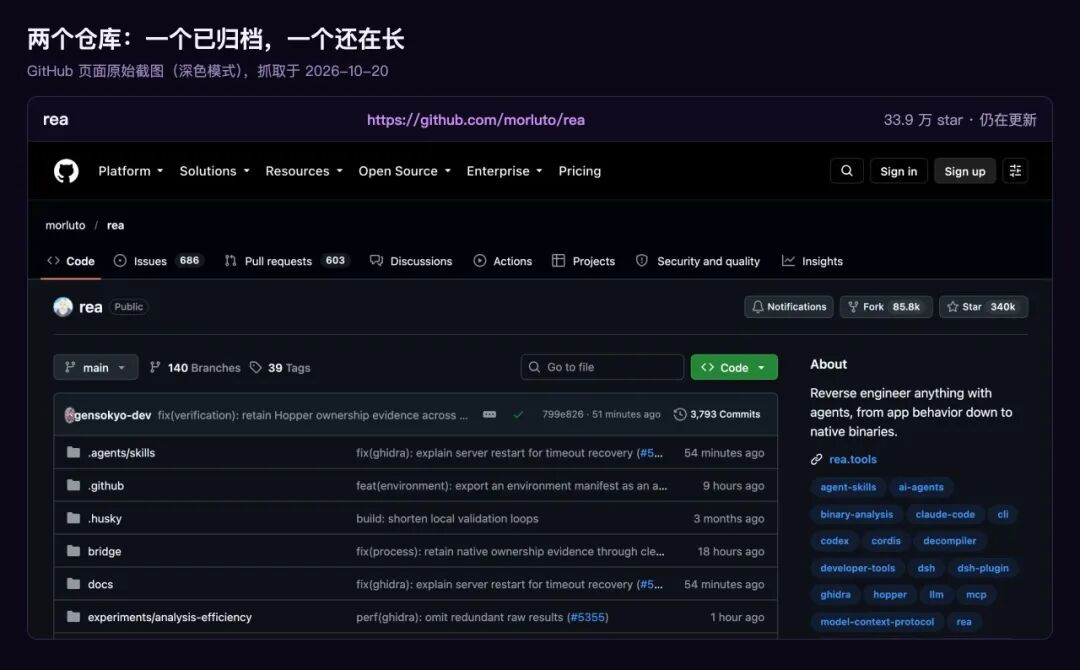Select the claude-code topic tag
Viewport: 1080px width, 670px height.
click(945, 514)
